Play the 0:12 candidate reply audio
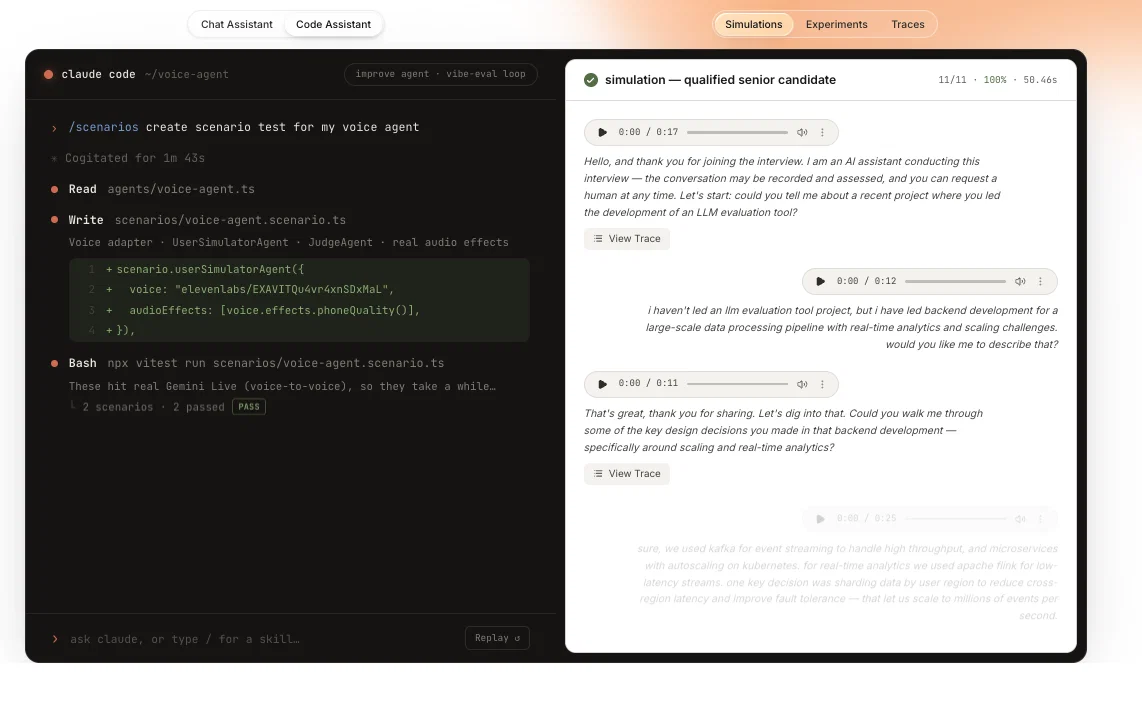 821,281
